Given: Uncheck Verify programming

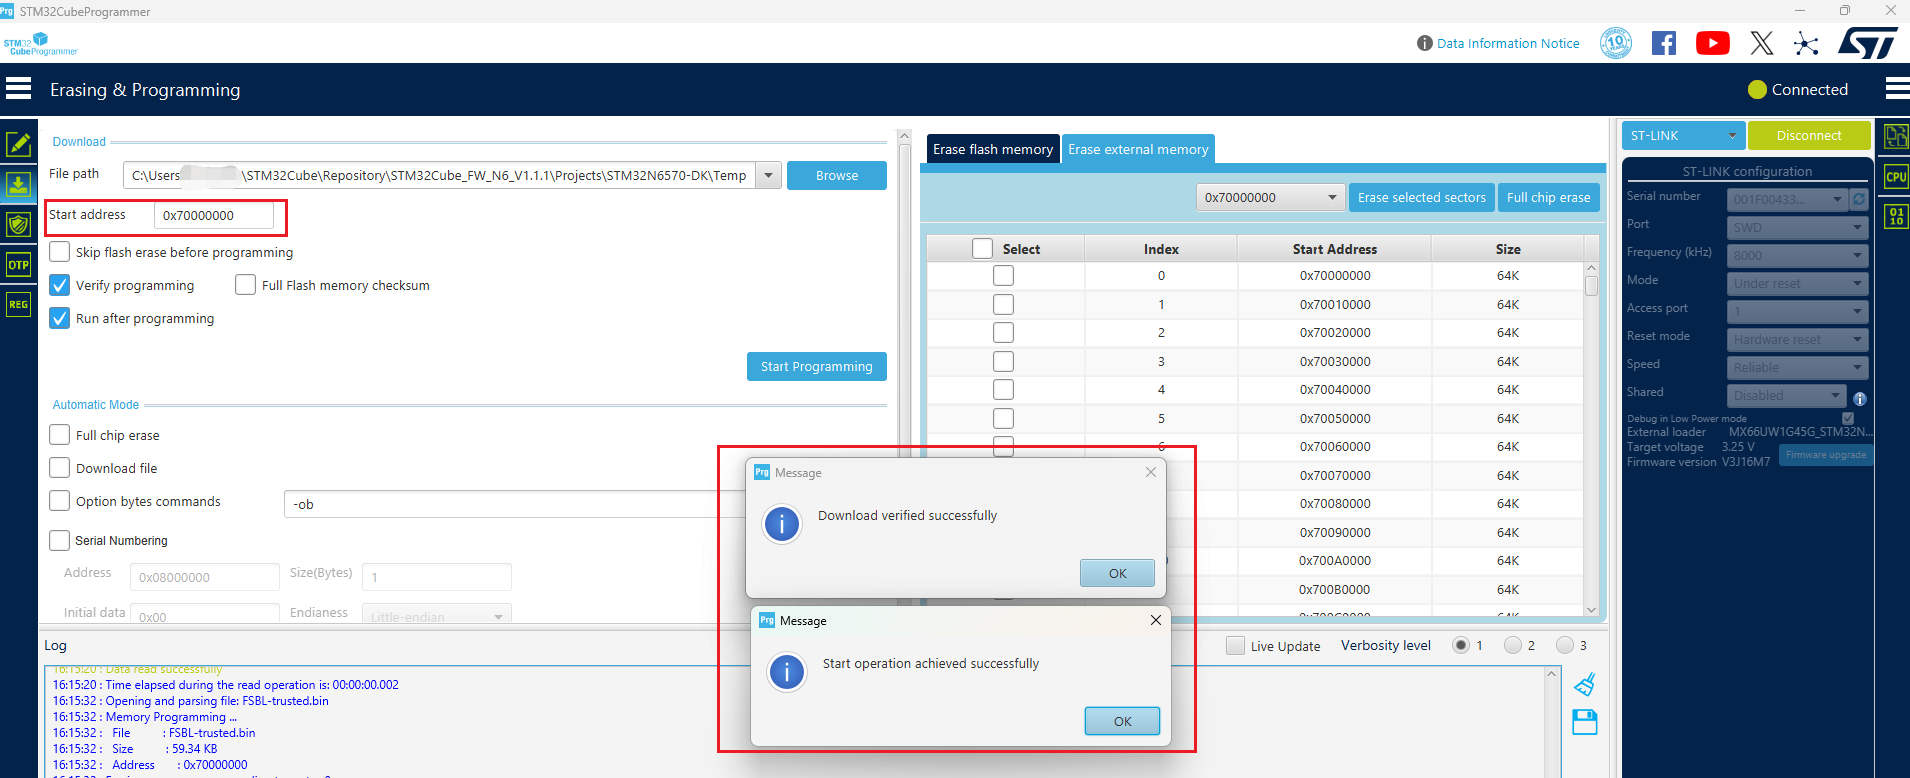Looking at the screenshot, I should (60, 285).
